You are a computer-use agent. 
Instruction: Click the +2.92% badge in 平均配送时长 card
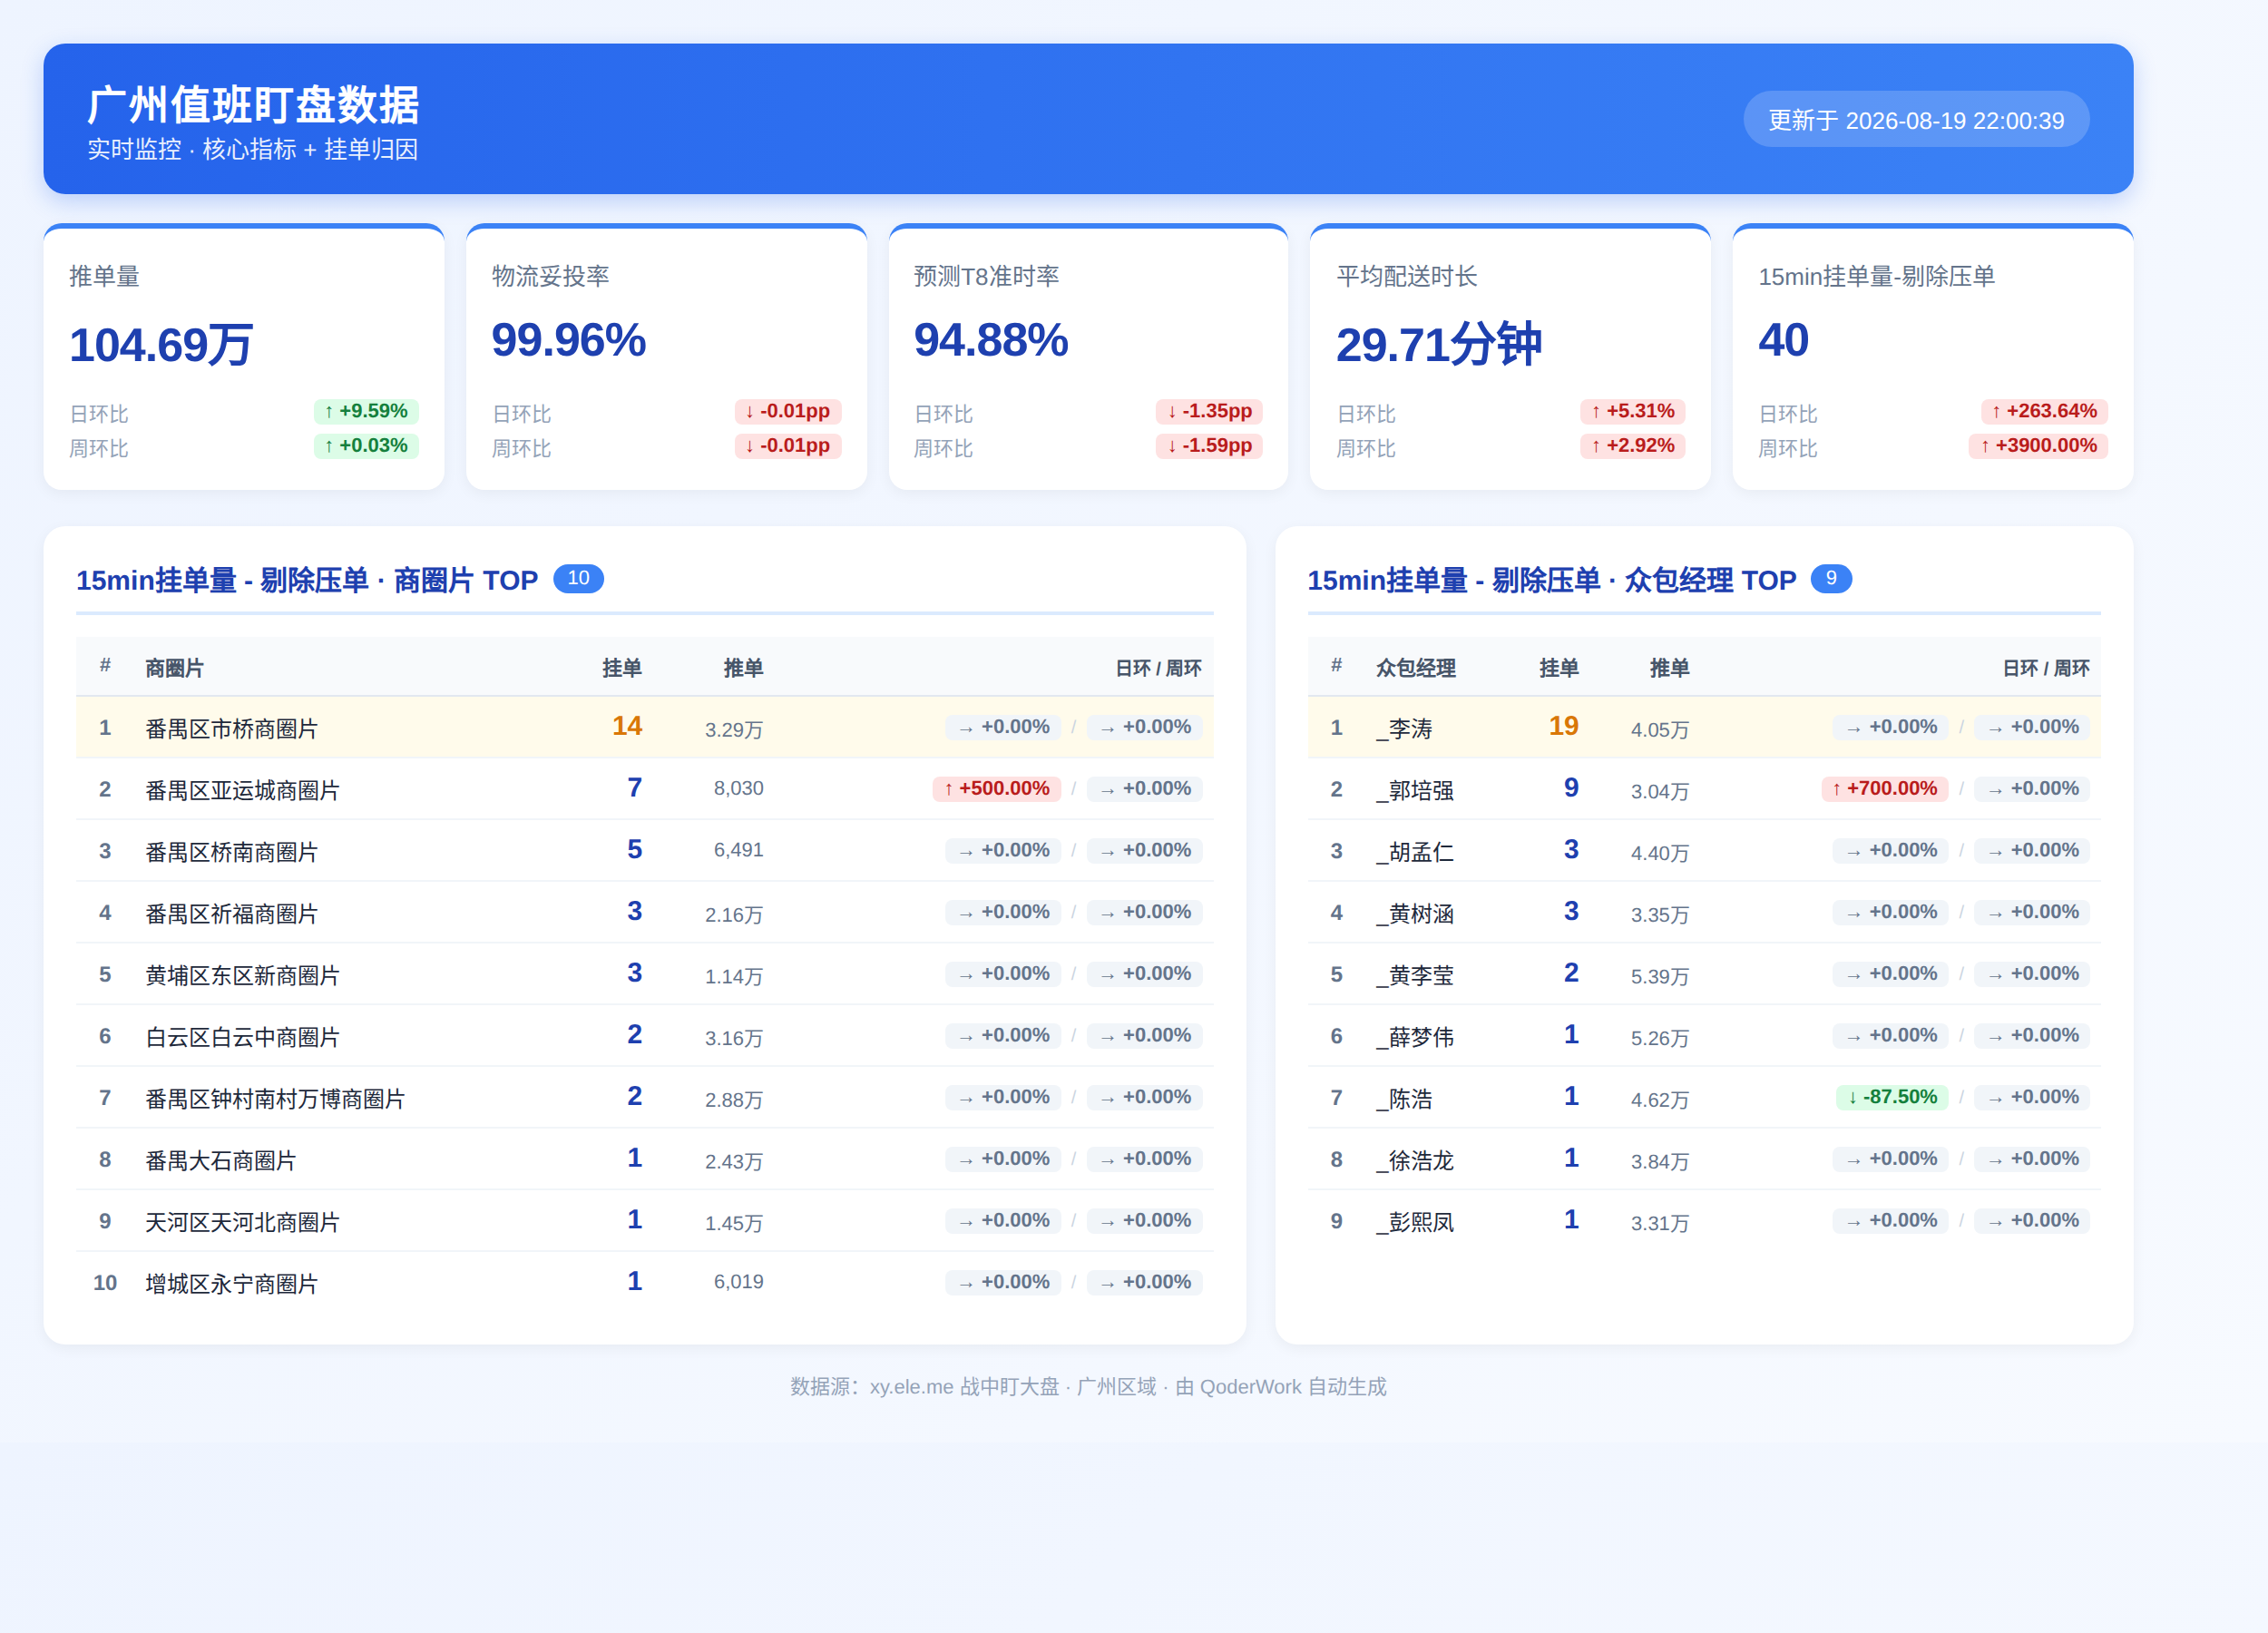[x=1633, y=445]
